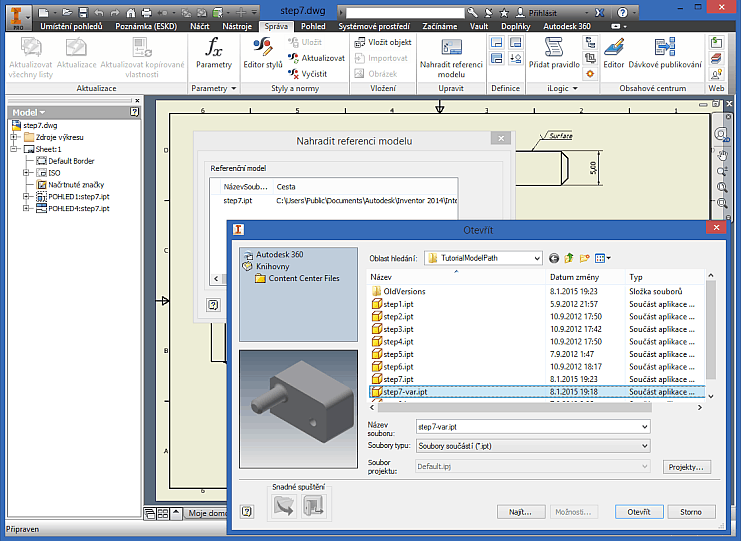Click Model browser help icon

(x=134, y=112)
